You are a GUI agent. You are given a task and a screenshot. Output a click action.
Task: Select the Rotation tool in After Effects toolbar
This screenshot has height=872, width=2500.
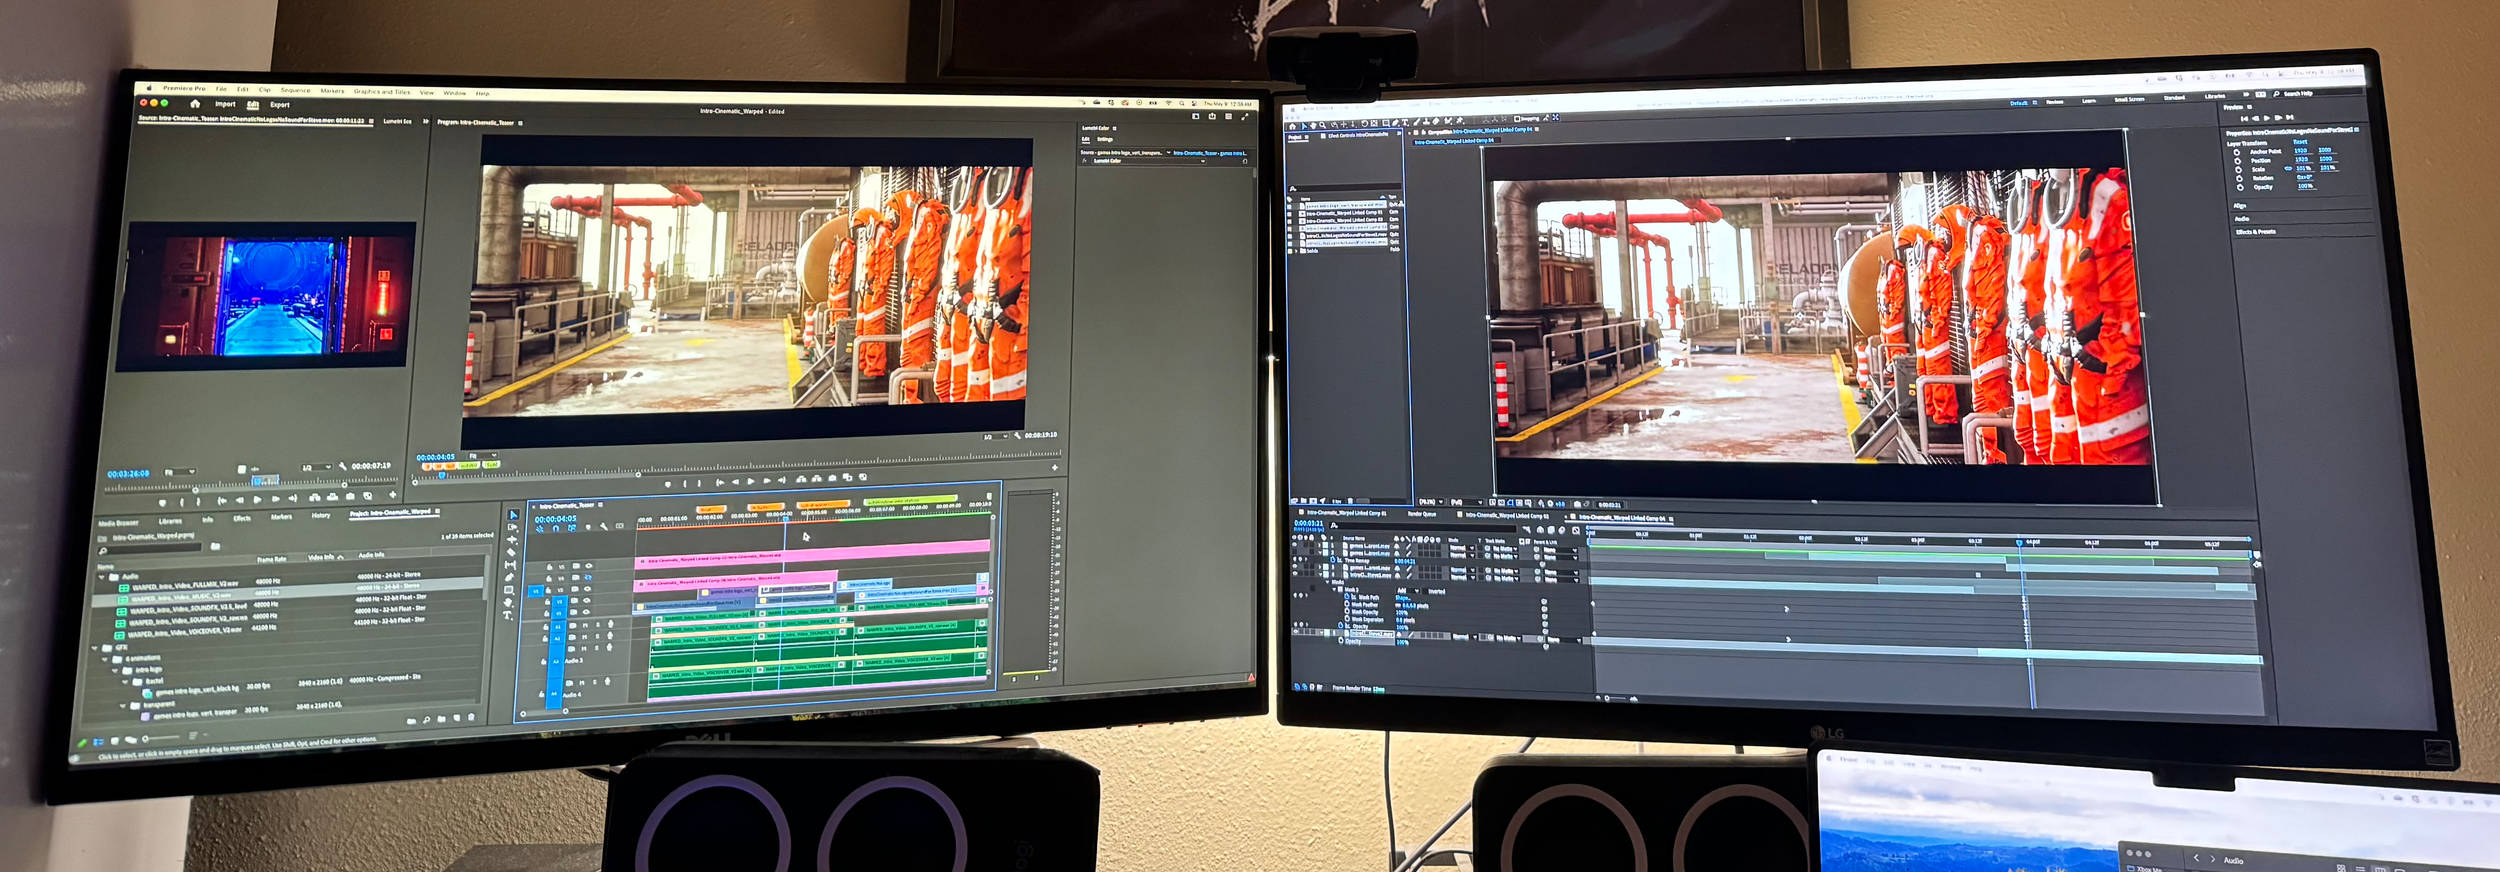(1364, 124)
